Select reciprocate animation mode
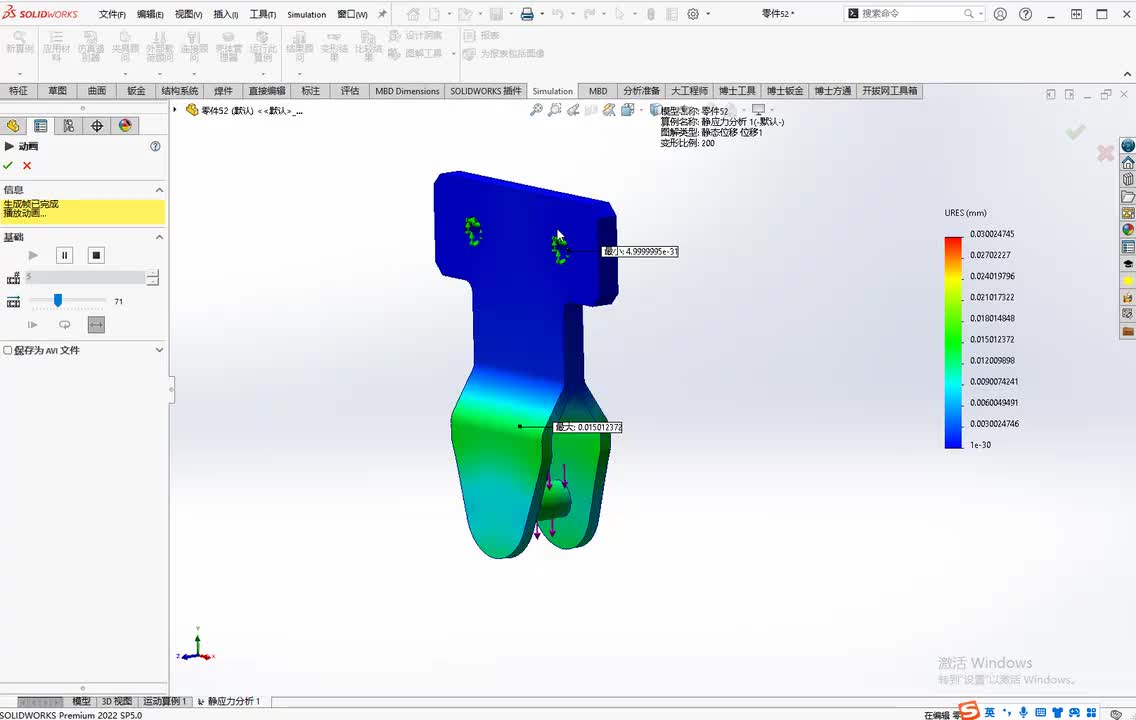The width and height of the screenshot is (1136, 720). pos(96,325)
